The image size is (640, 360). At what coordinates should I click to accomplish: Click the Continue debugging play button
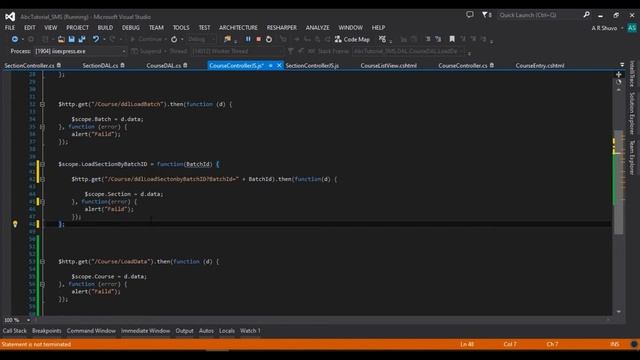[x=133, y=39]
